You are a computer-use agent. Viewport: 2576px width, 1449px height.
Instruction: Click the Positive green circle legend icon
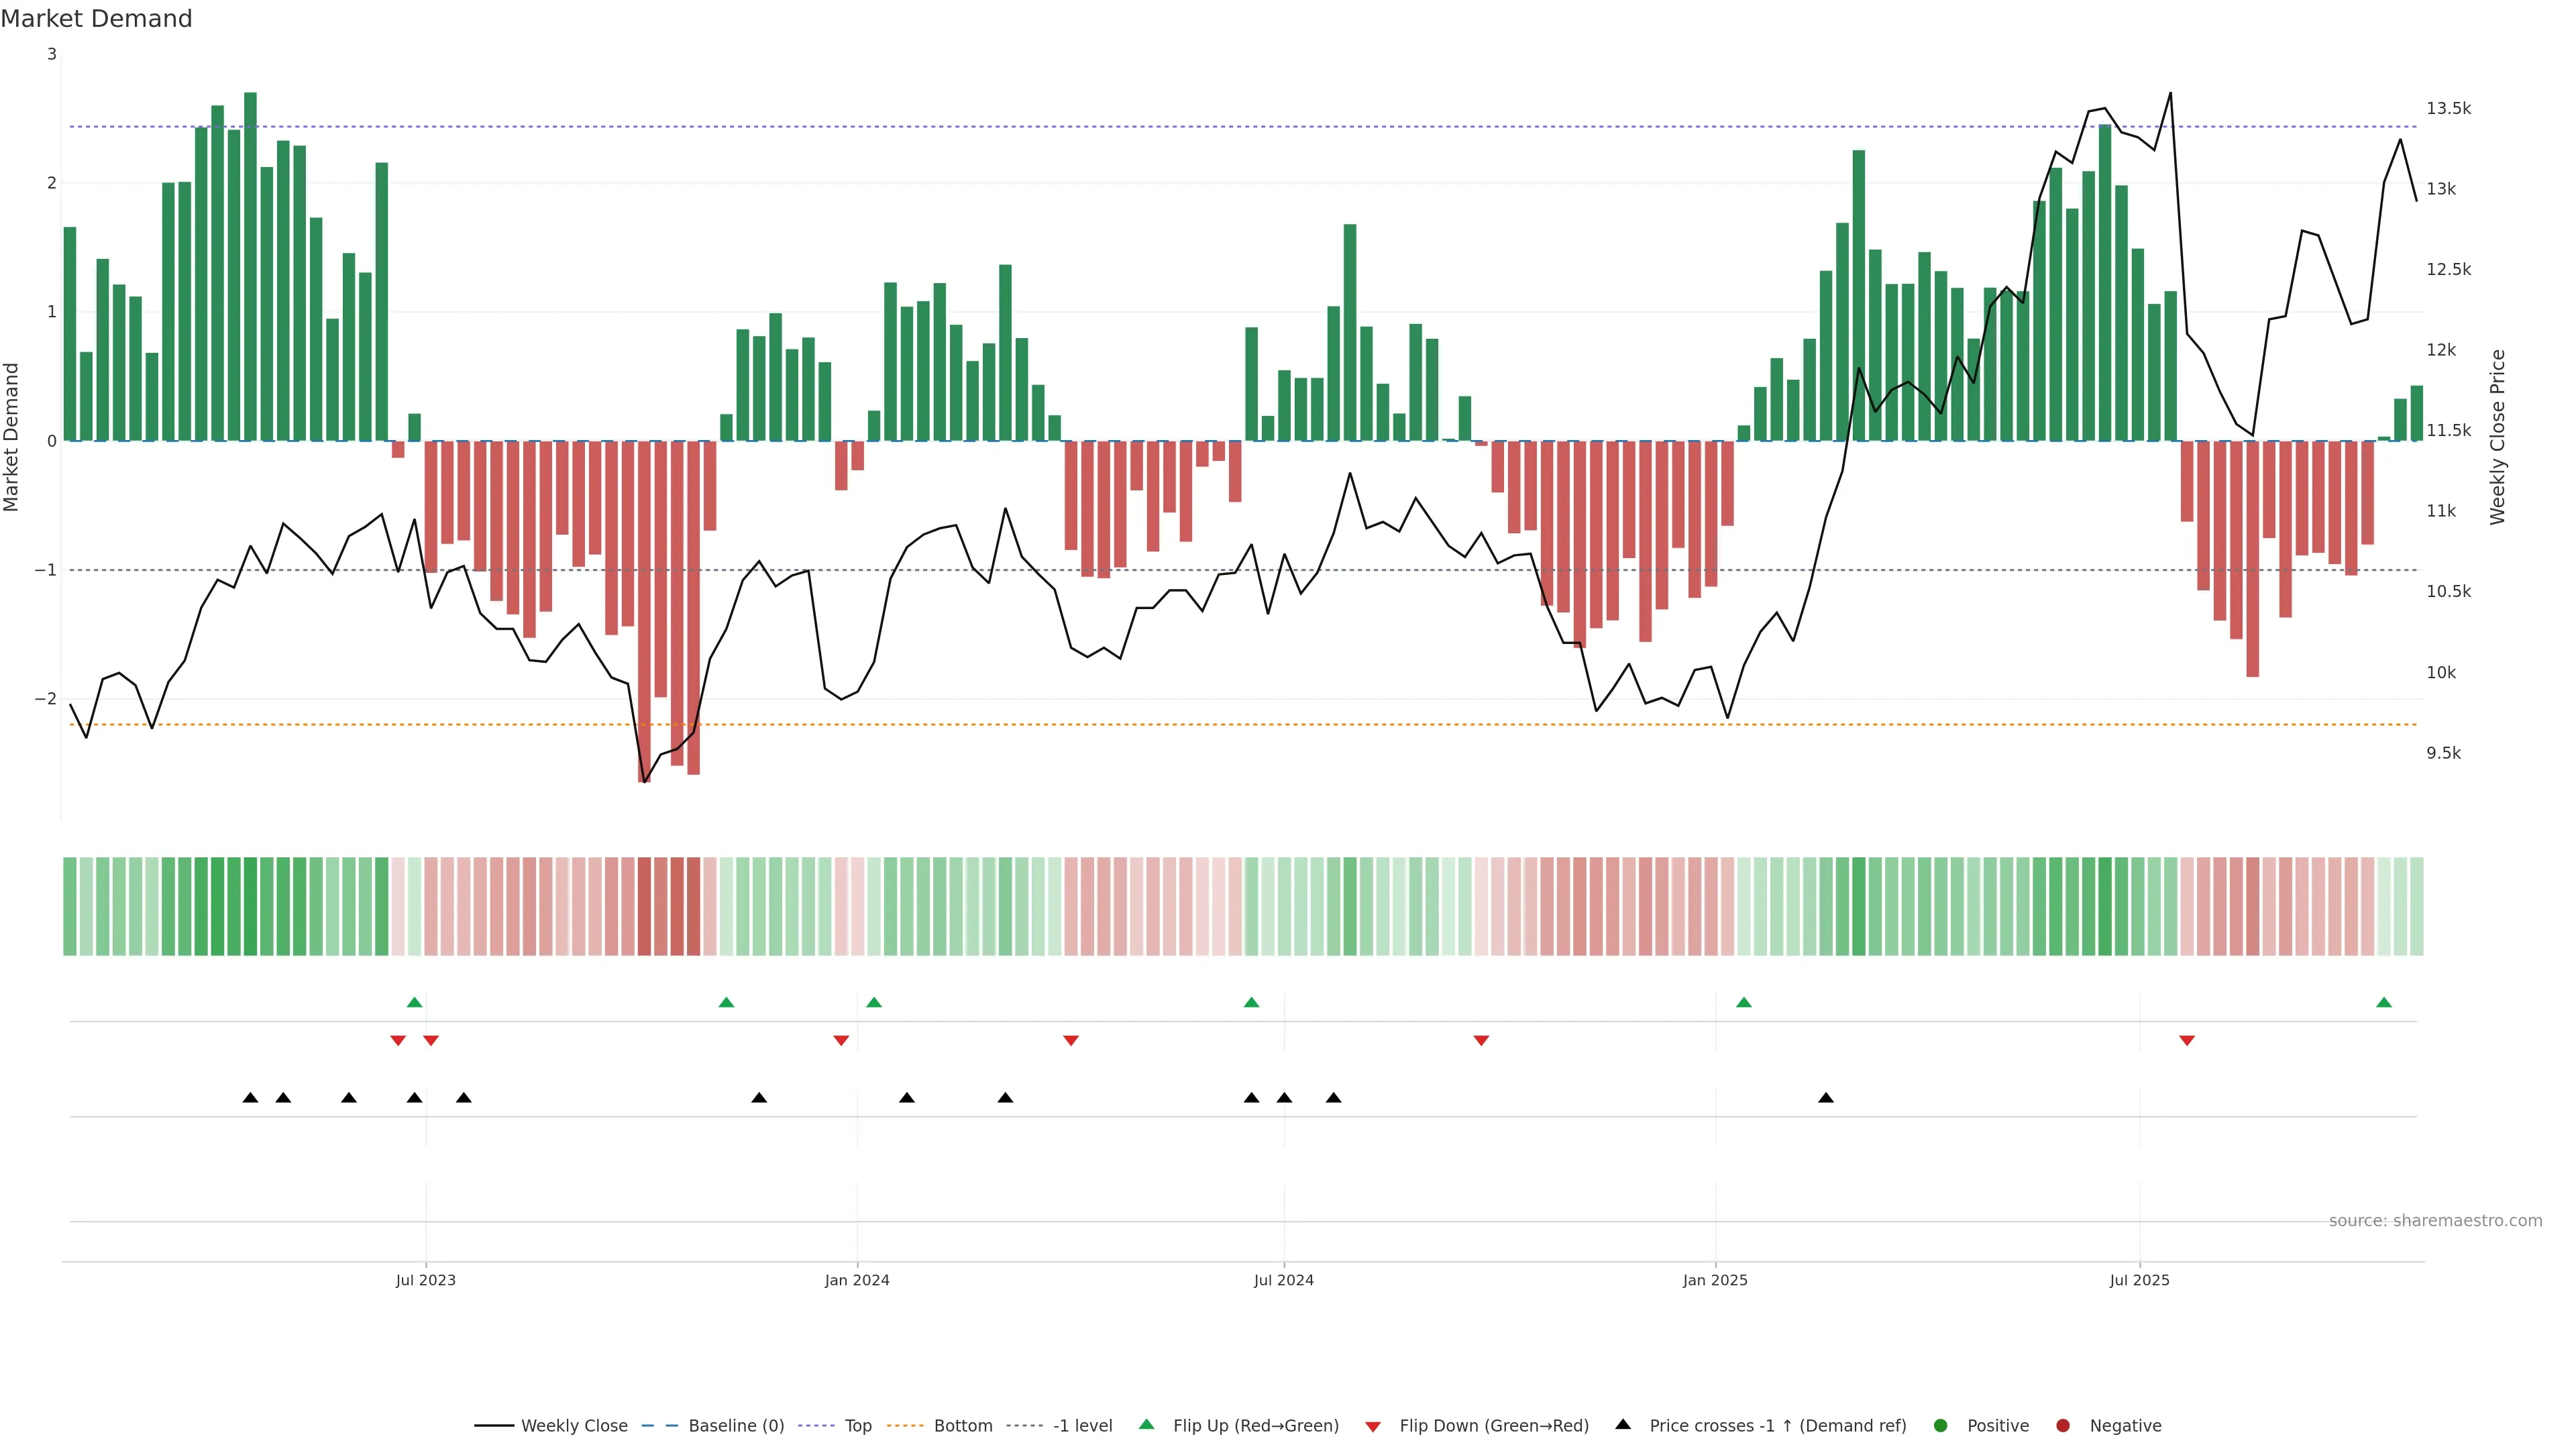[x=1941, y=1426]
